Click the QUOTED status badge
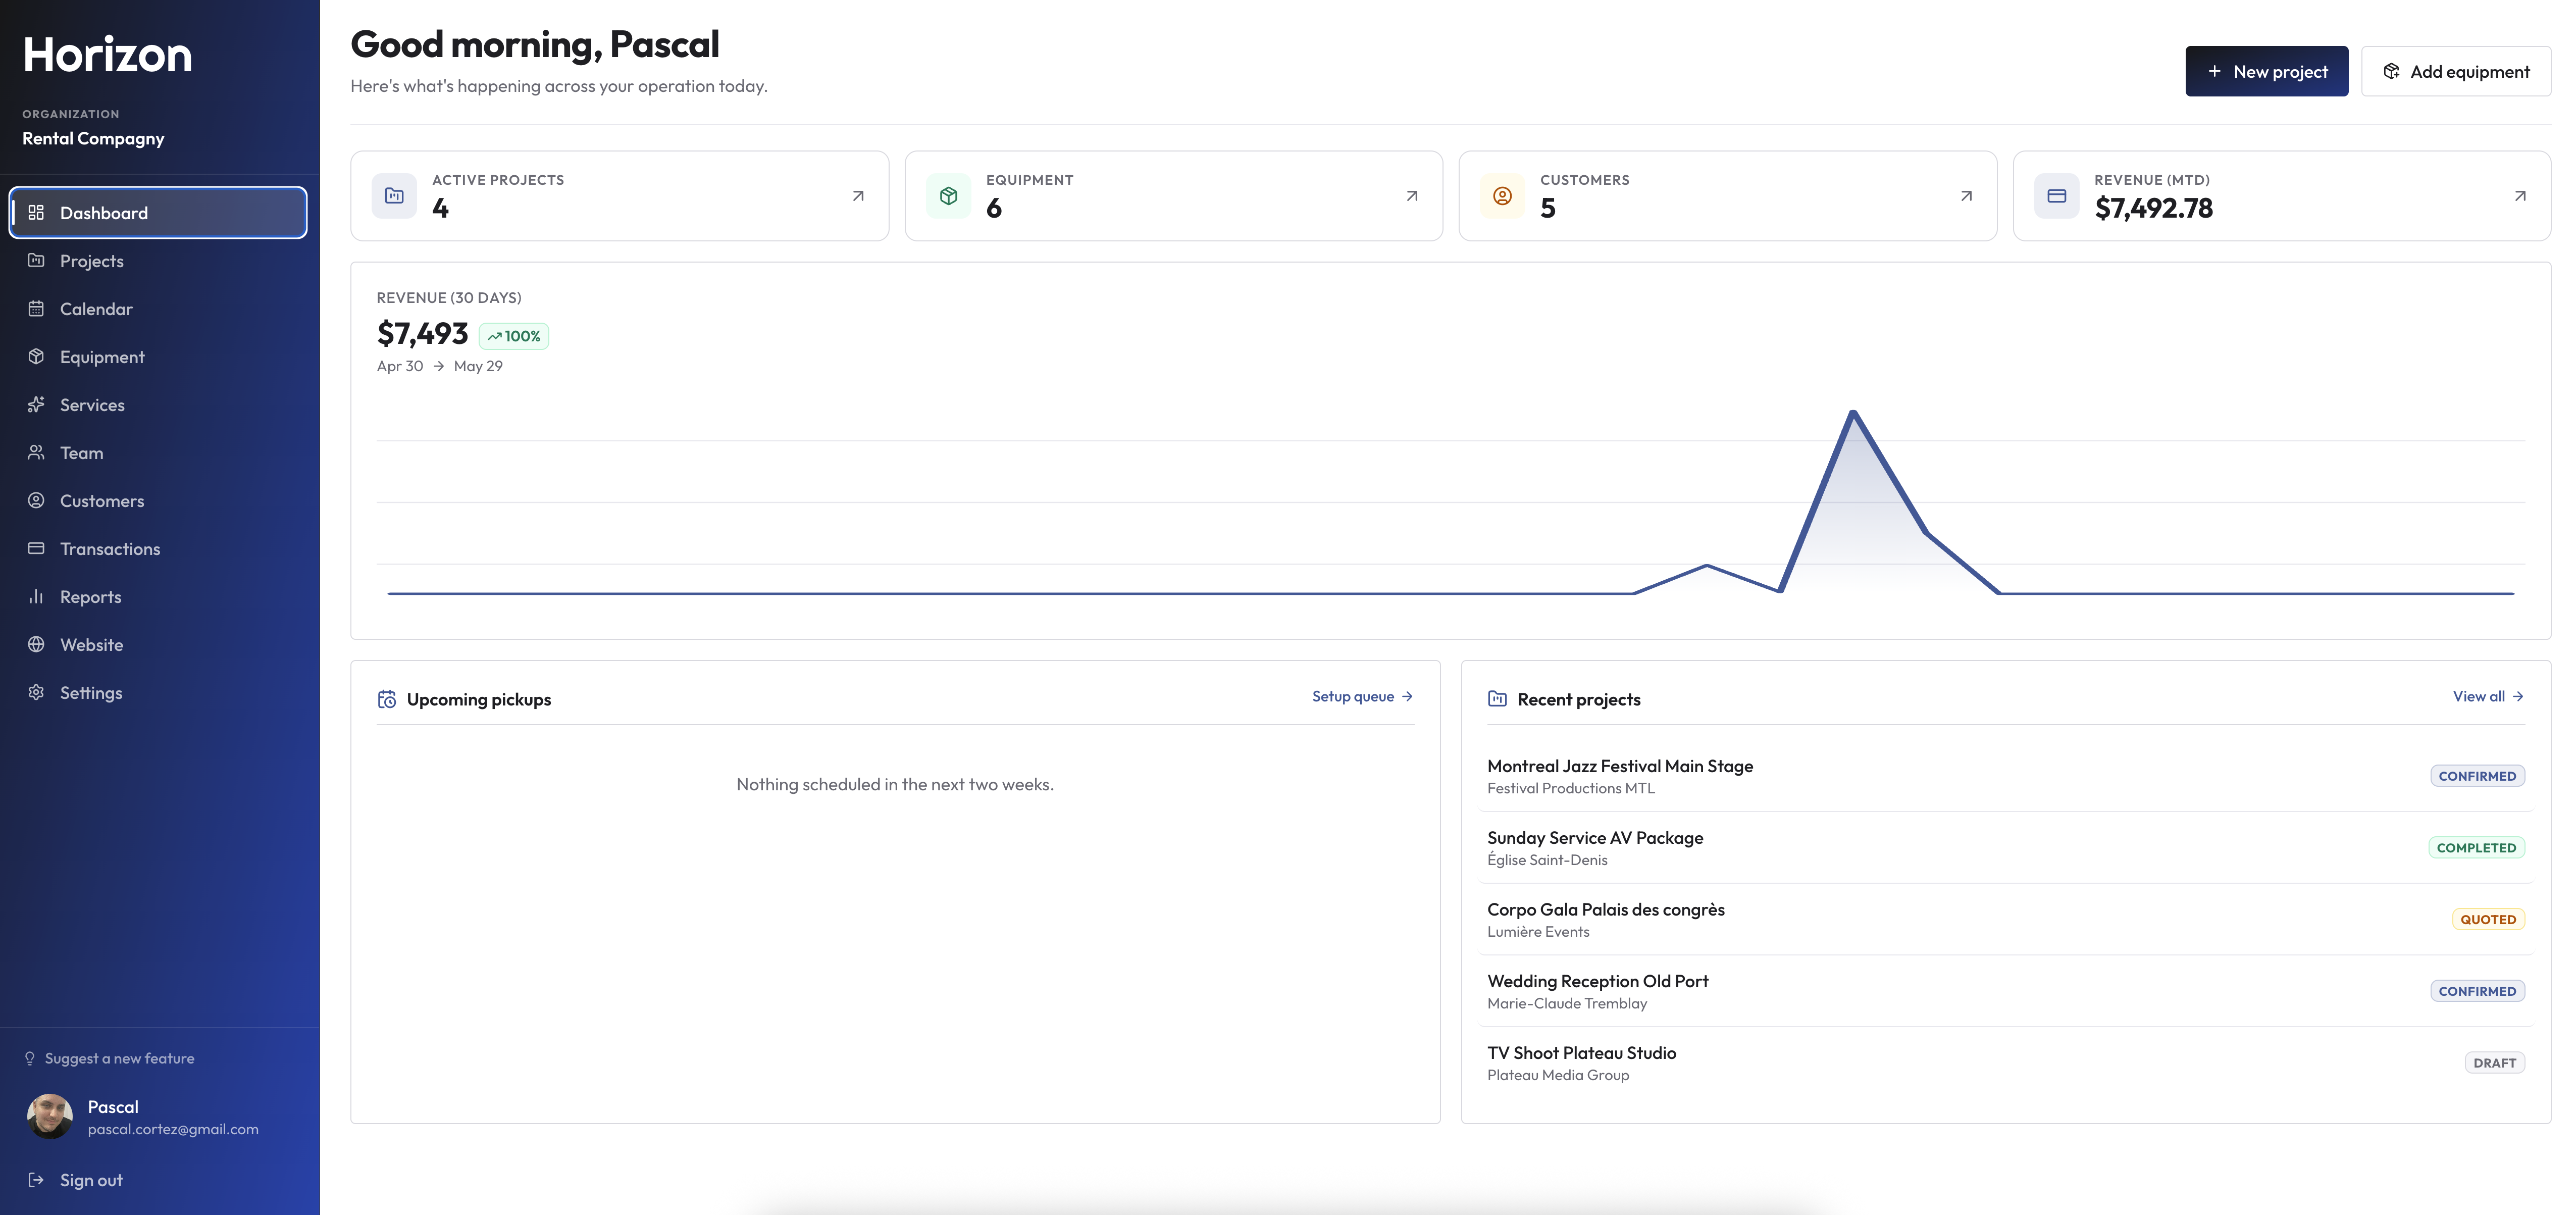This screenshot has height=1215, width=2576. pyautogui.click(x=2488, y=919)
